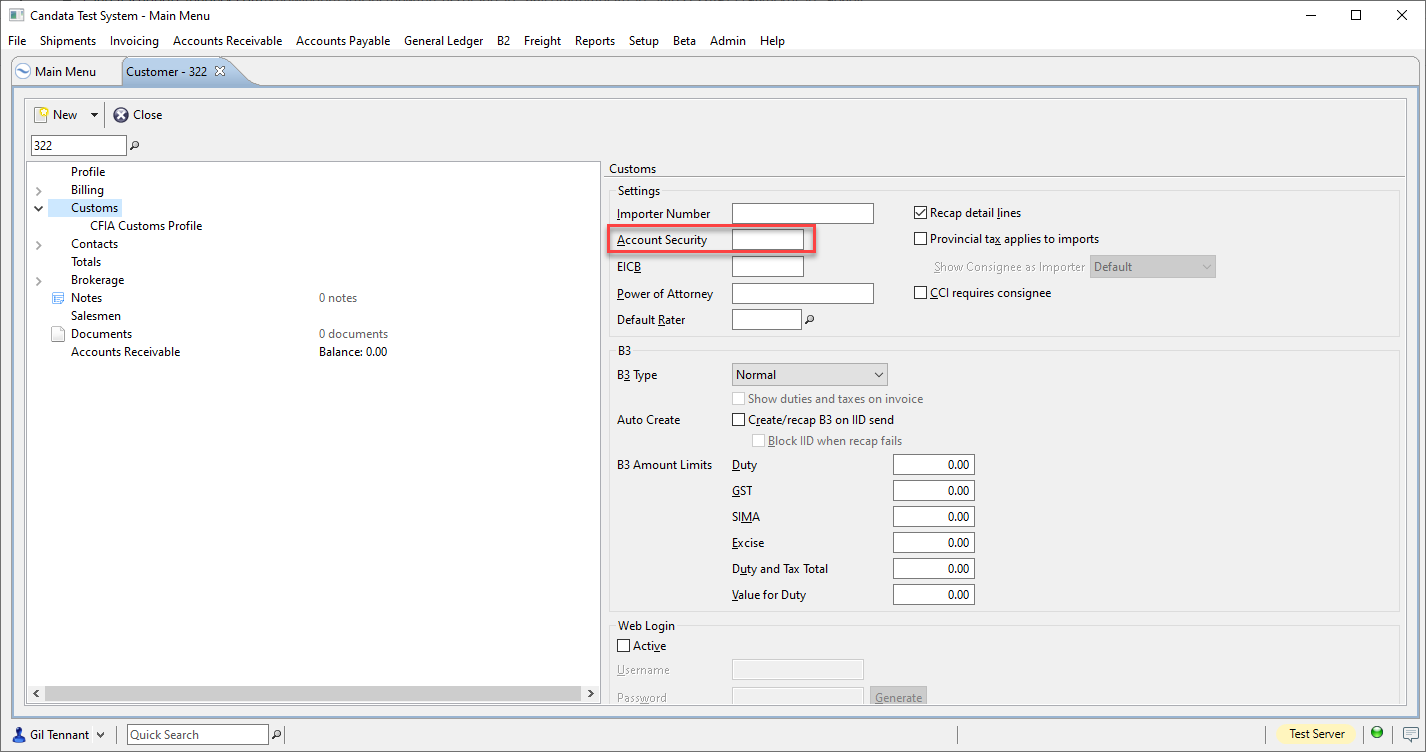1426x752 pixels.
Task: Open the B3 Type dropdown
Action: tap(810, 375)
